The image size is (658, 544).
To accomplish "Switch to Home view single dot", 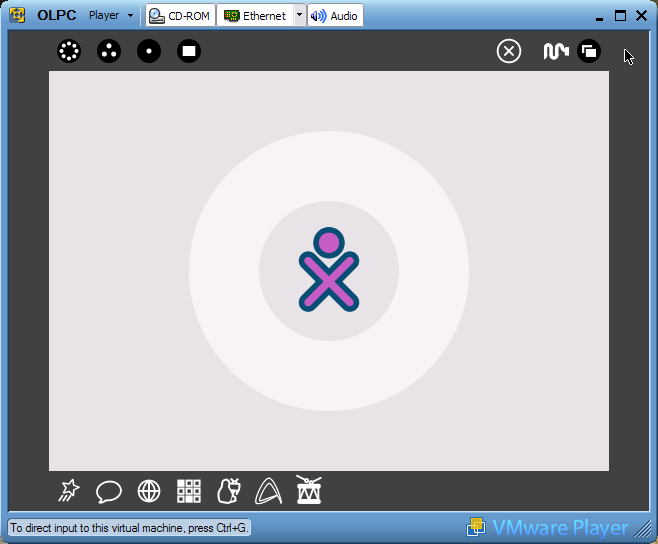I will point(149,51).
